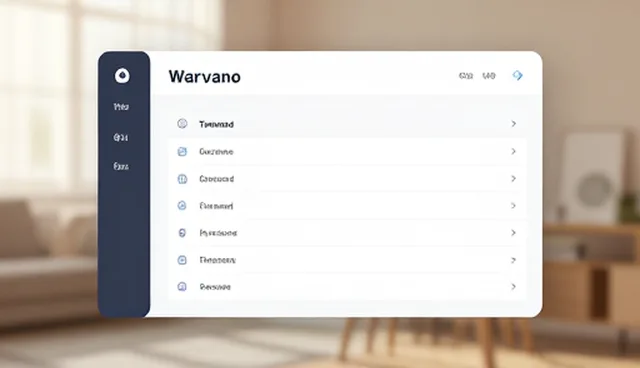640x368 pixels.
Task: Select the bottom sidebar menu item
Action: (121, 166)
